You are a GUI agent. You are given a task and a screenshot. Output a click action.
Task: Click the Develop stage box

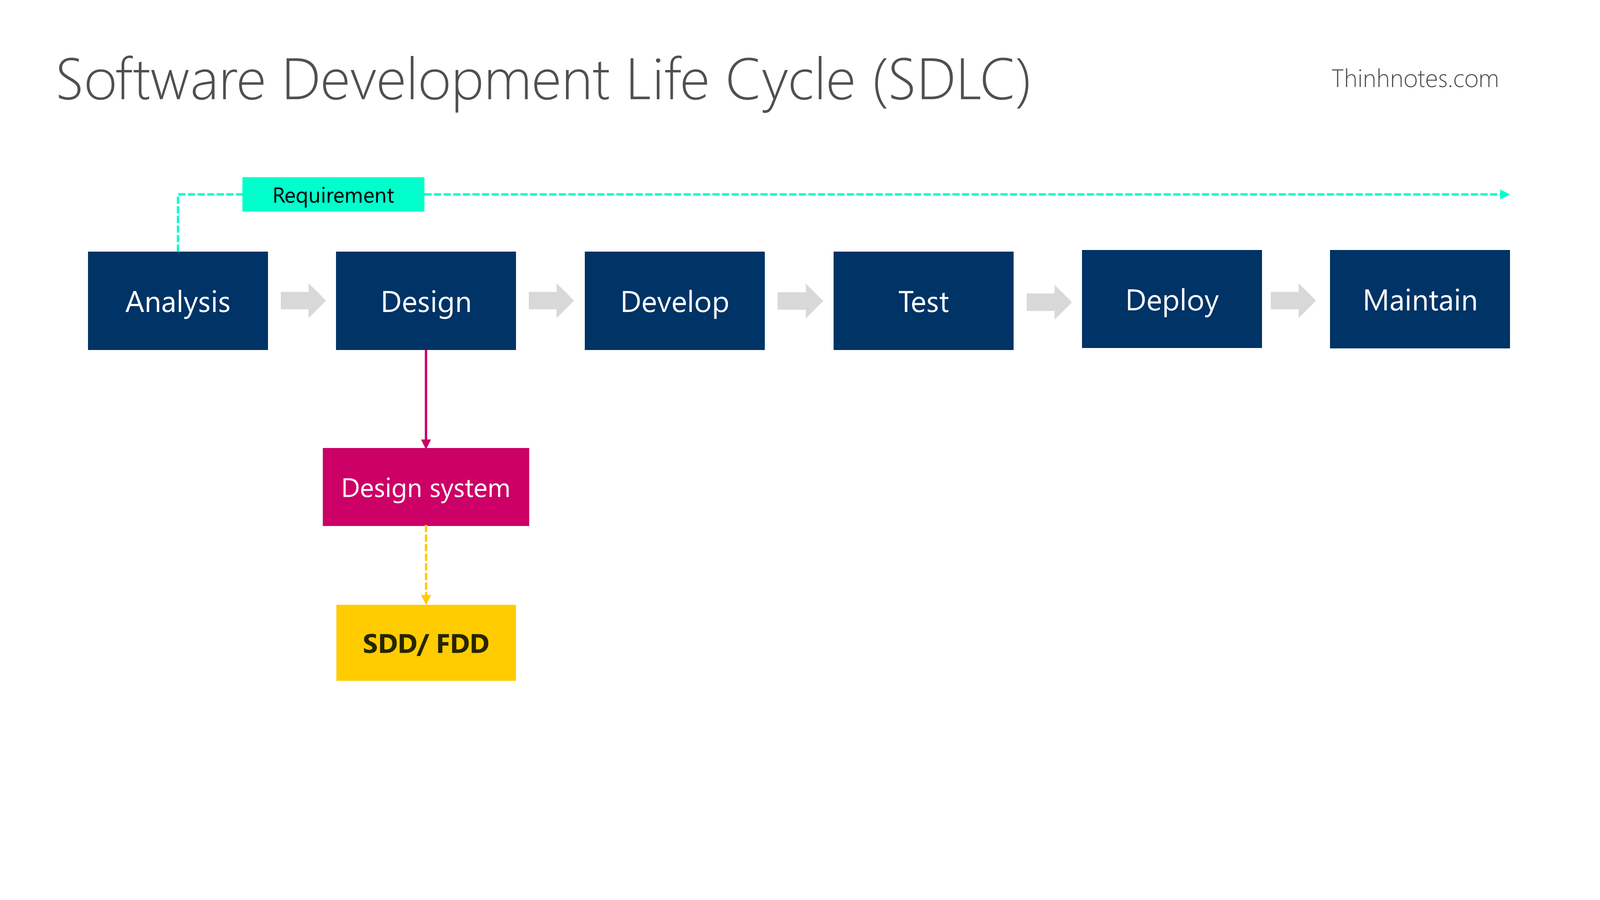tap(675, 301)
